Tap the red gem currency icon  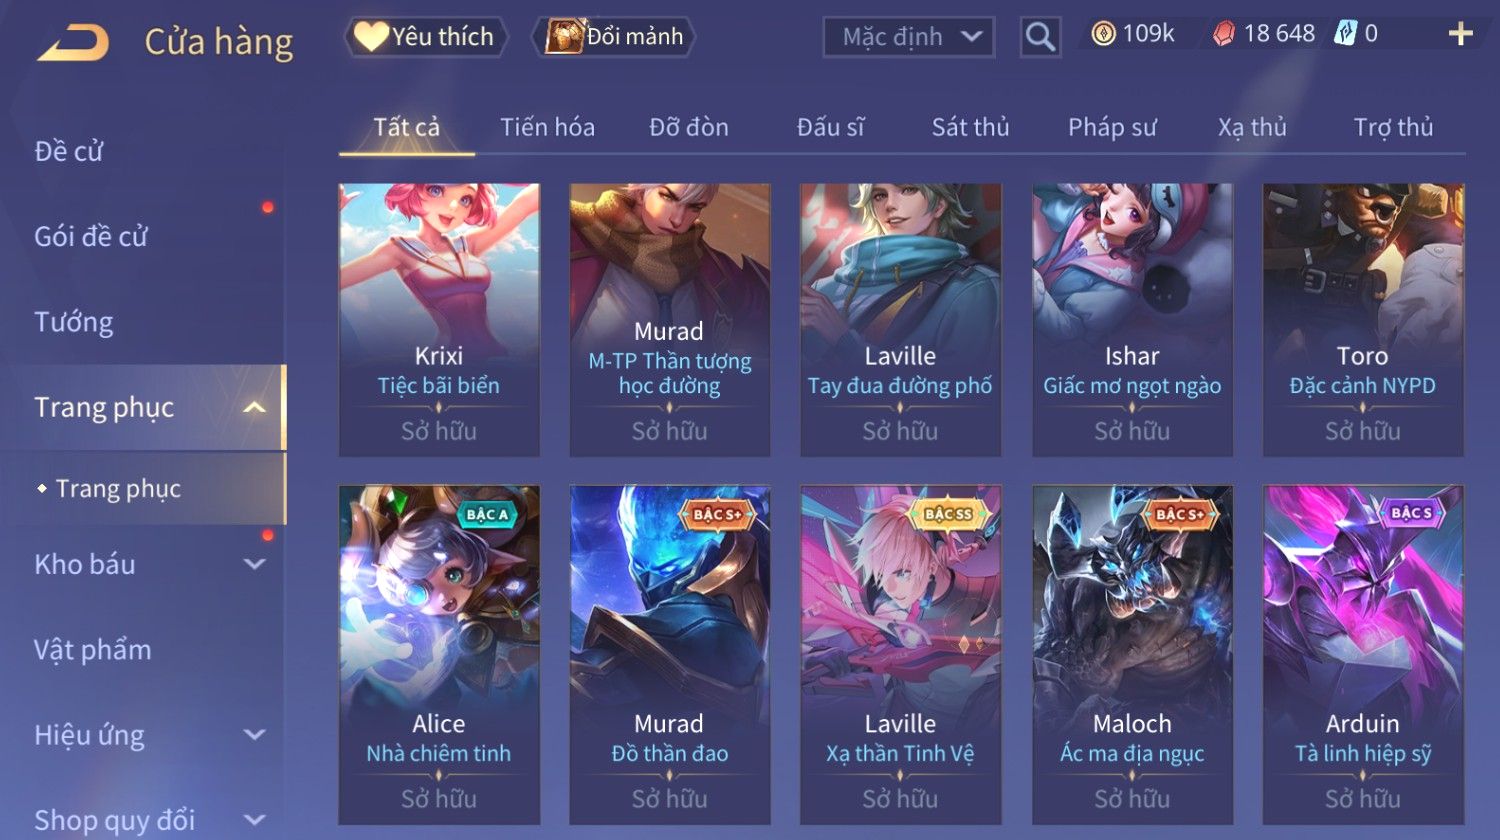[1224, 35]
